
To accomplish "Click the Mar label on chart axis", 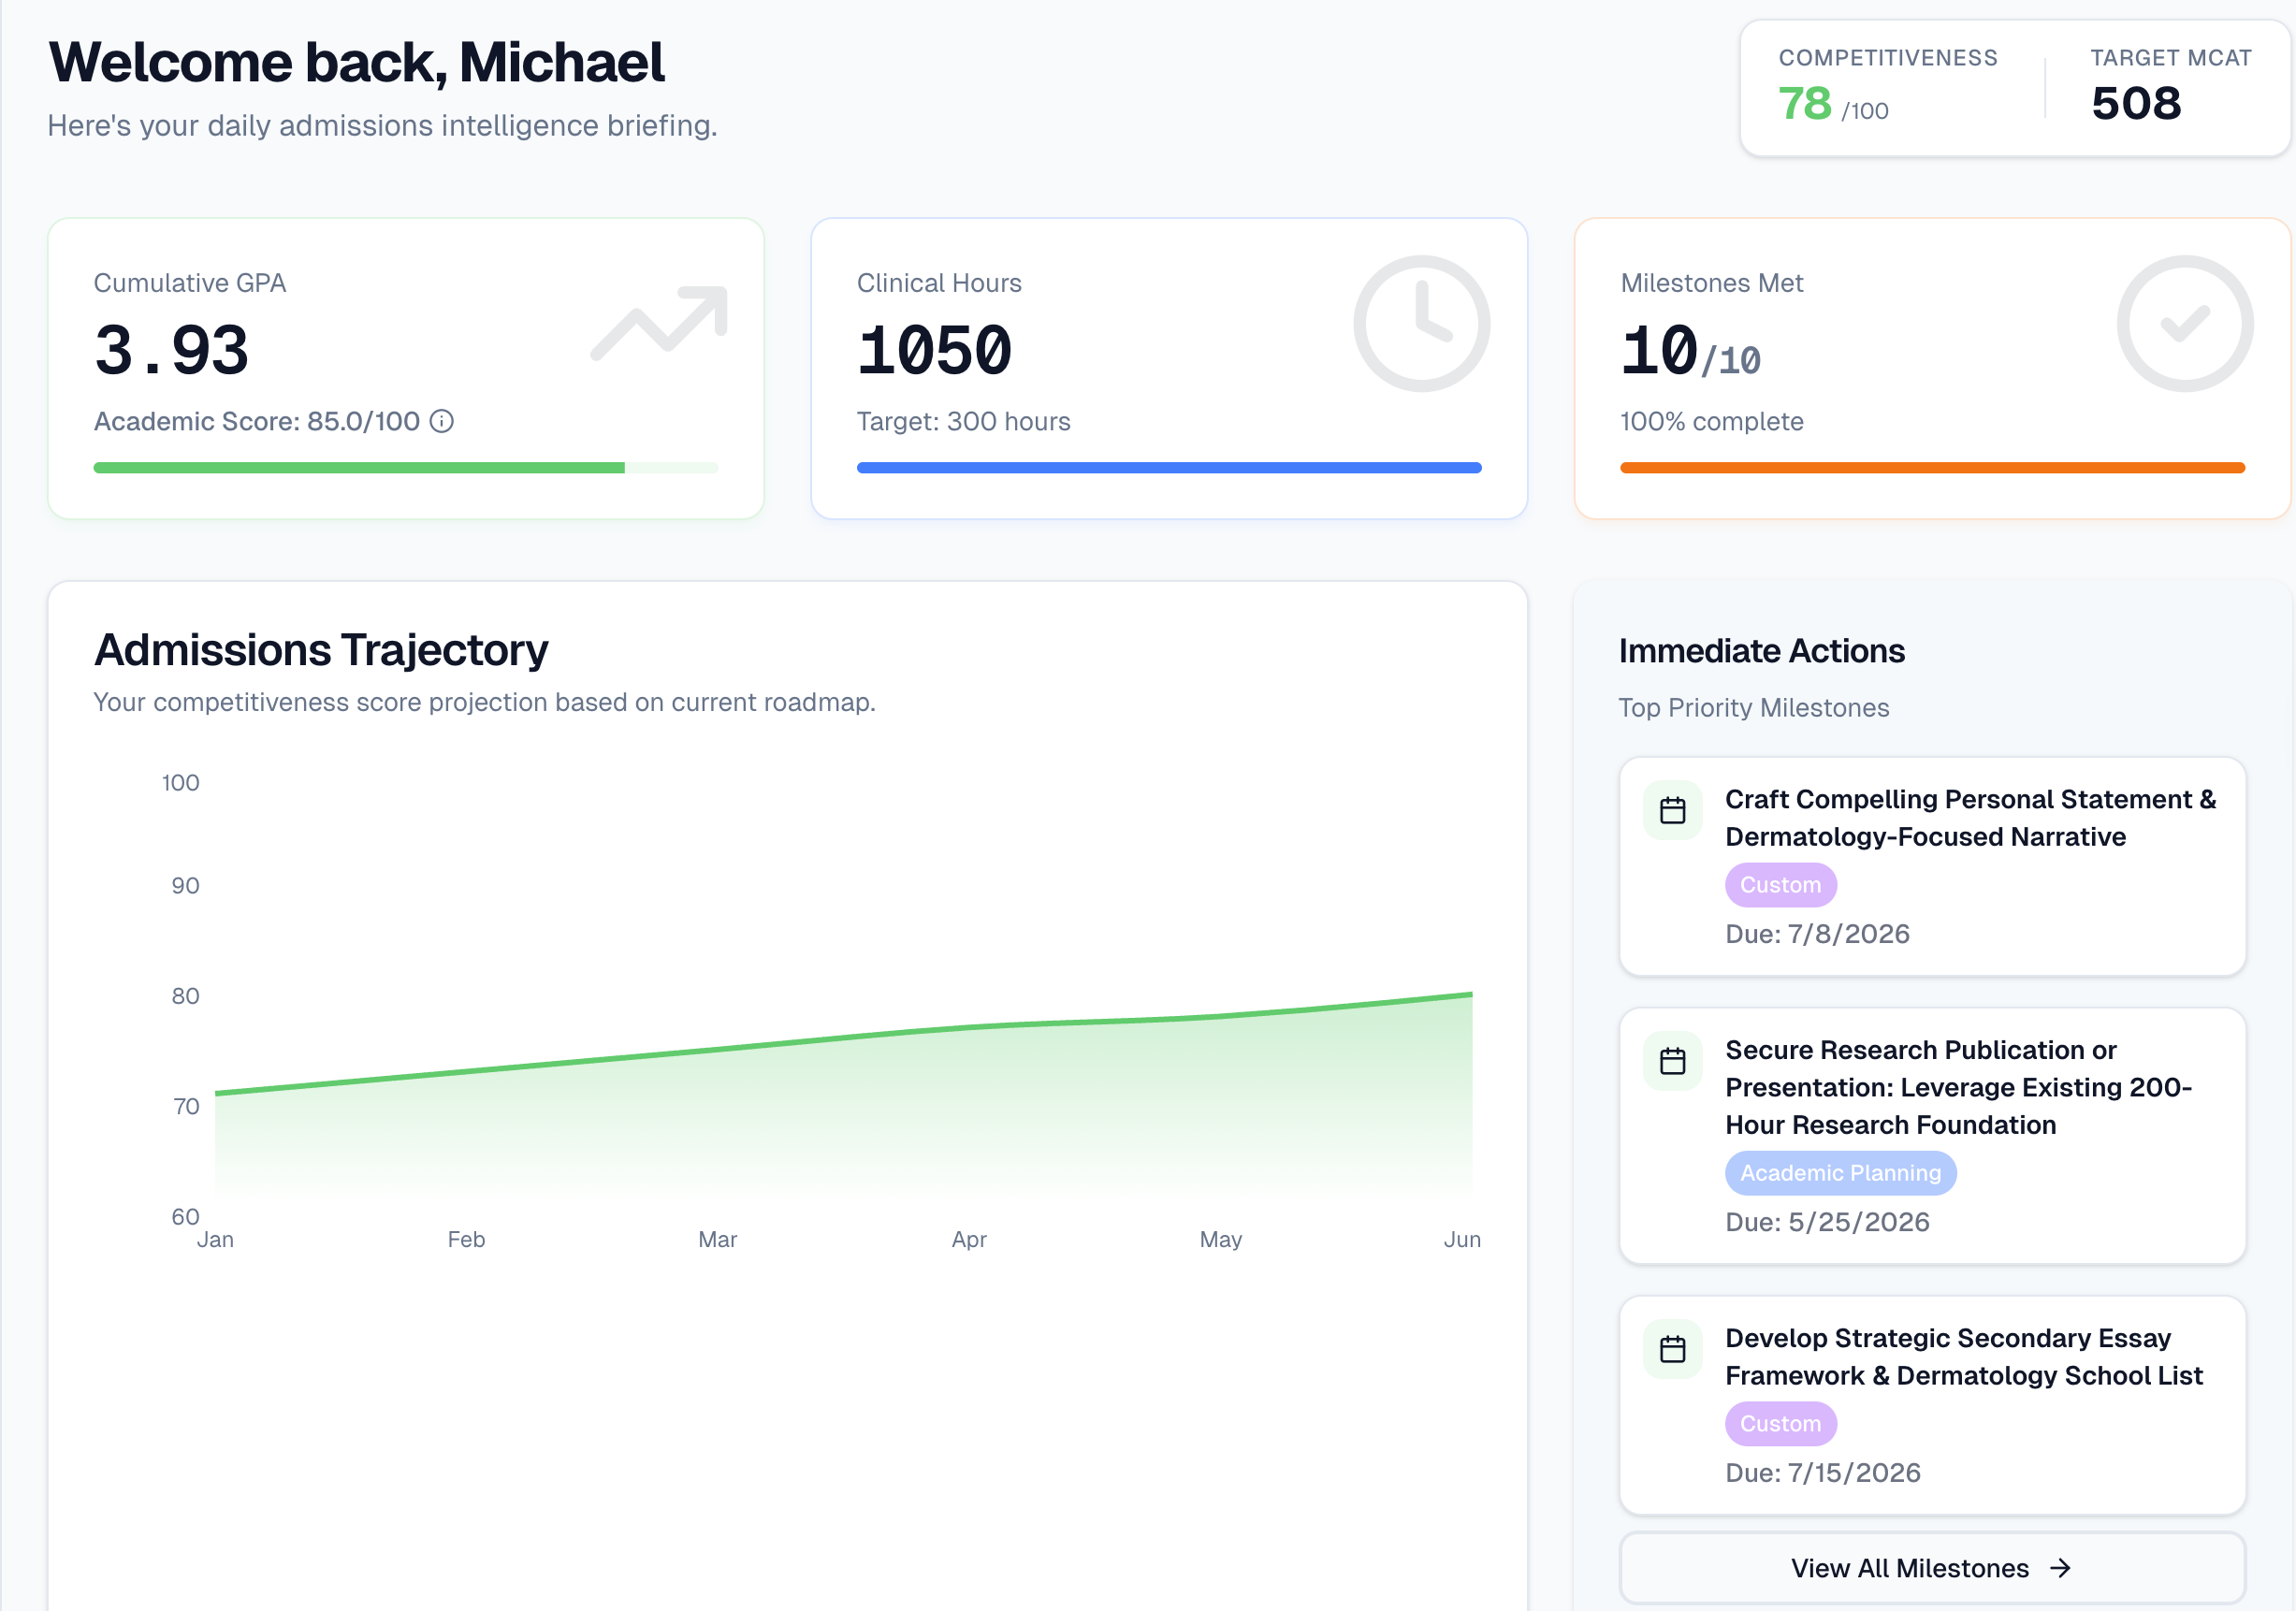I will (x=717, y=1240).
